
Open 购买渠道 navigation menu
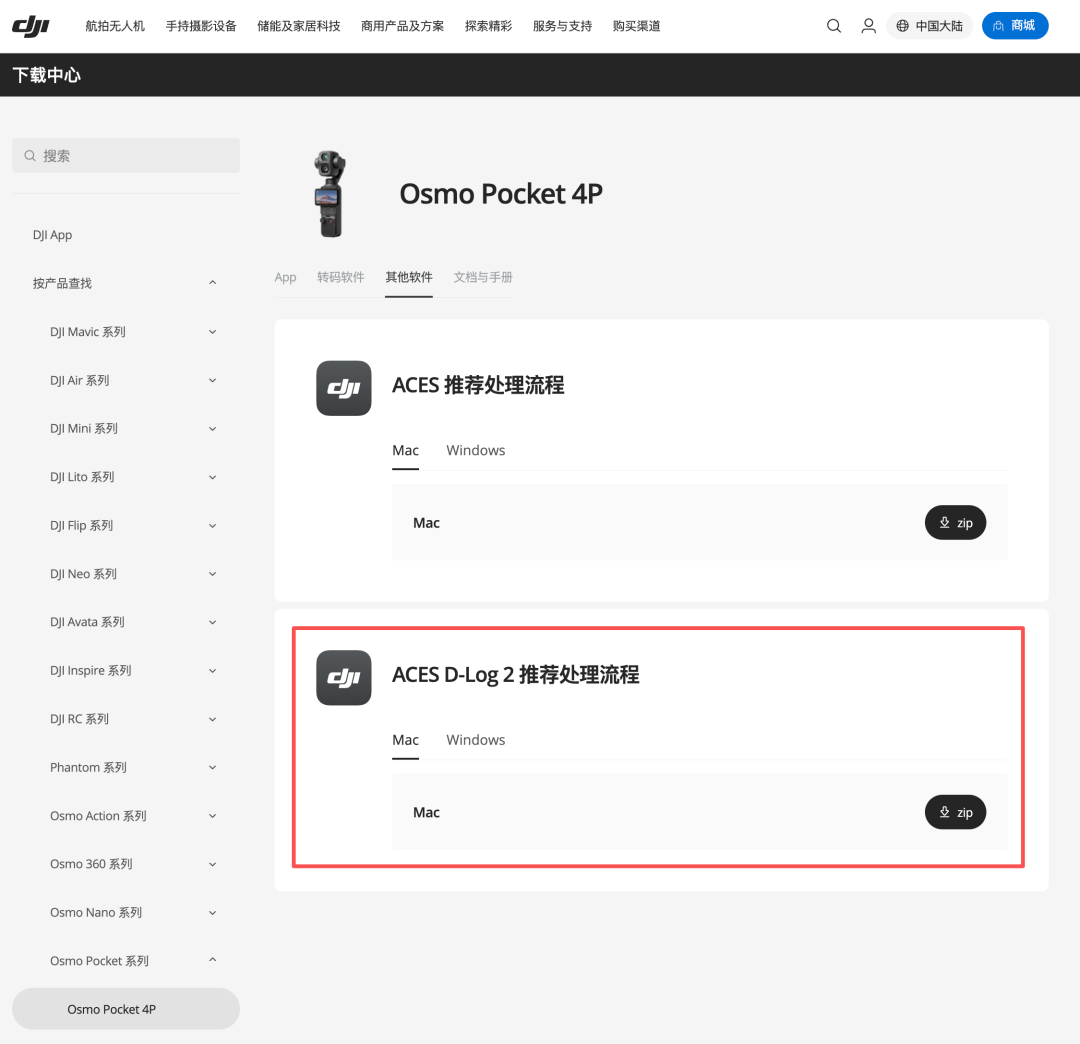coord(636,26)
